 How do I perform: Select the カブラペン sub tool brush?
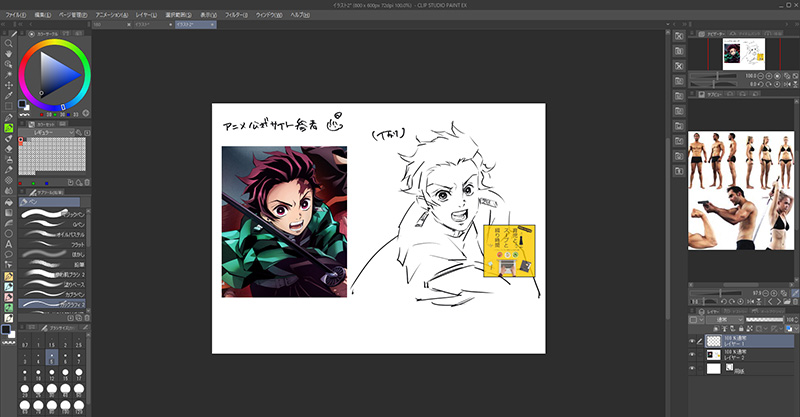(x=53, y=295)
